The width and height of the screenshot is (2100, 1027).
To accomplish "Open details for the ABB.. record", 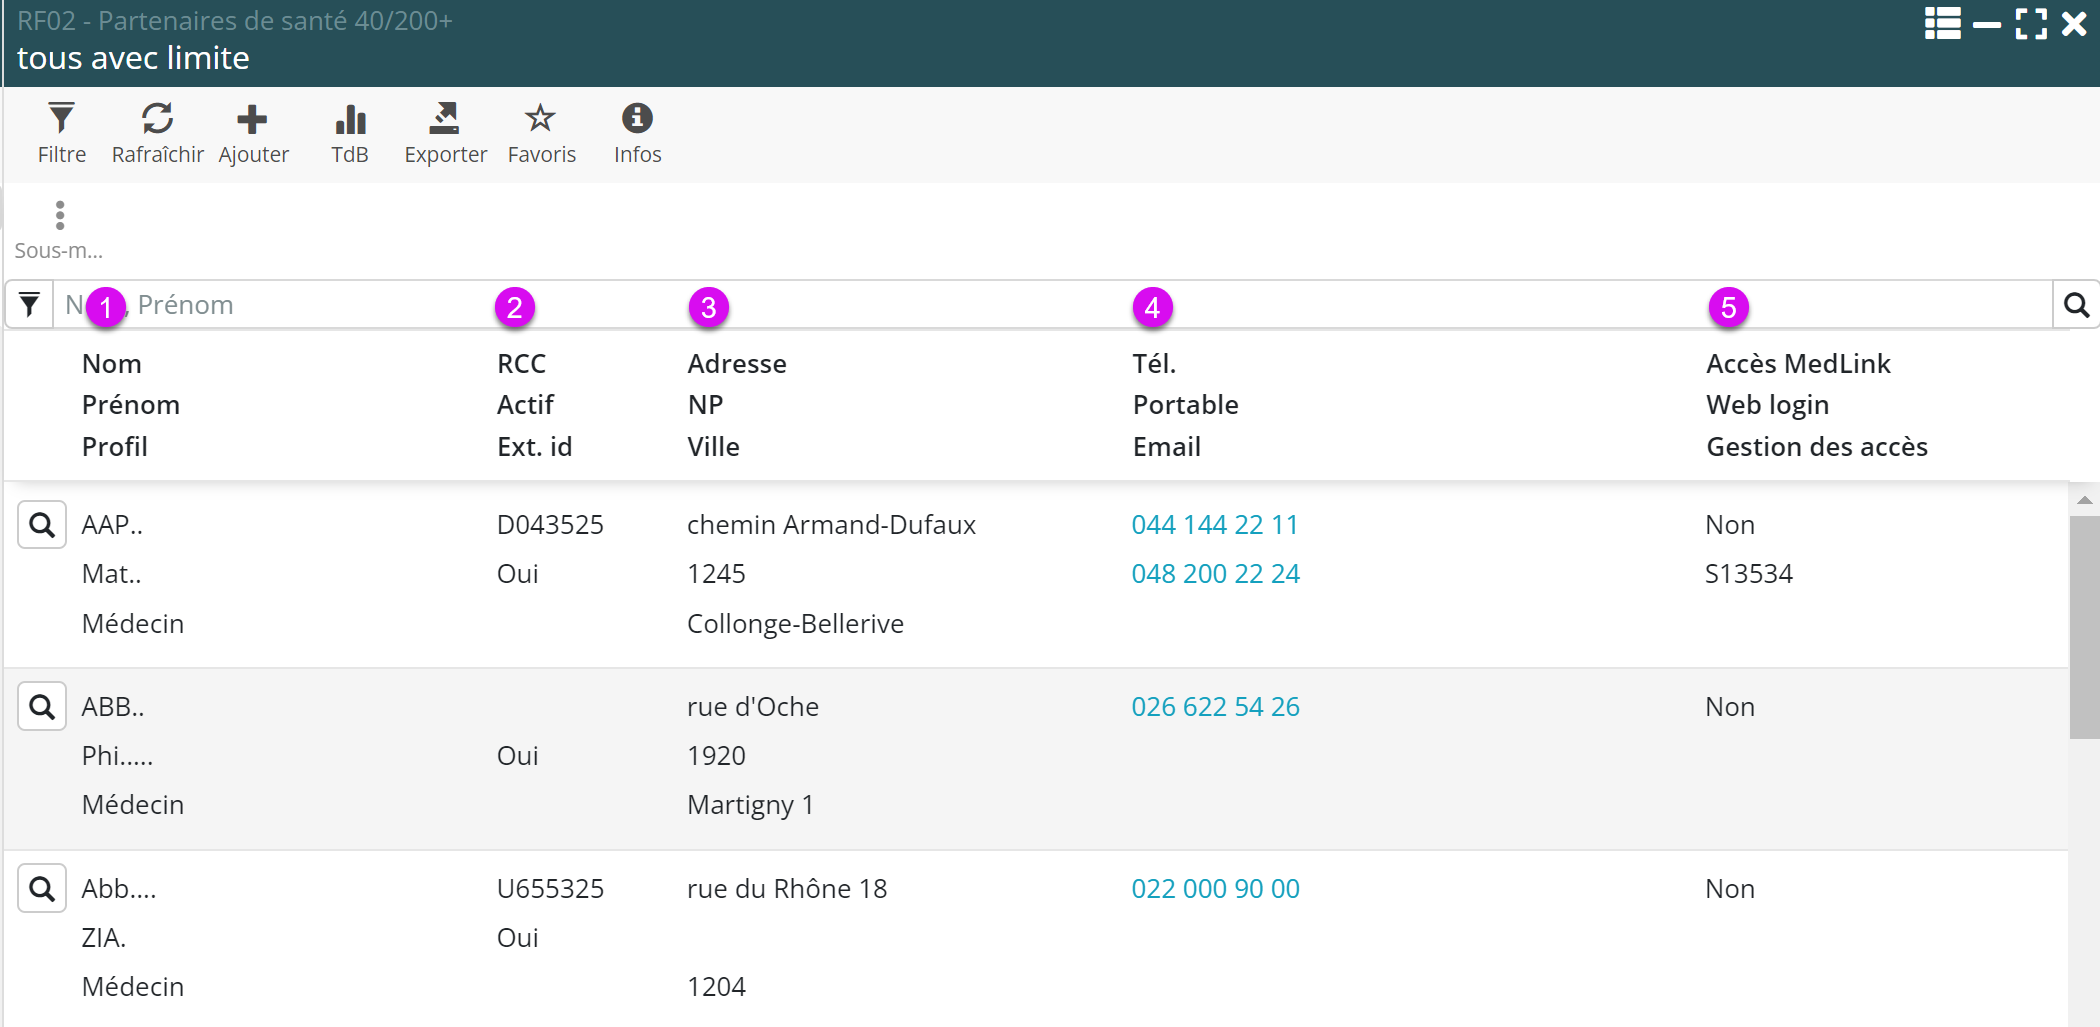I will (42, 707).
